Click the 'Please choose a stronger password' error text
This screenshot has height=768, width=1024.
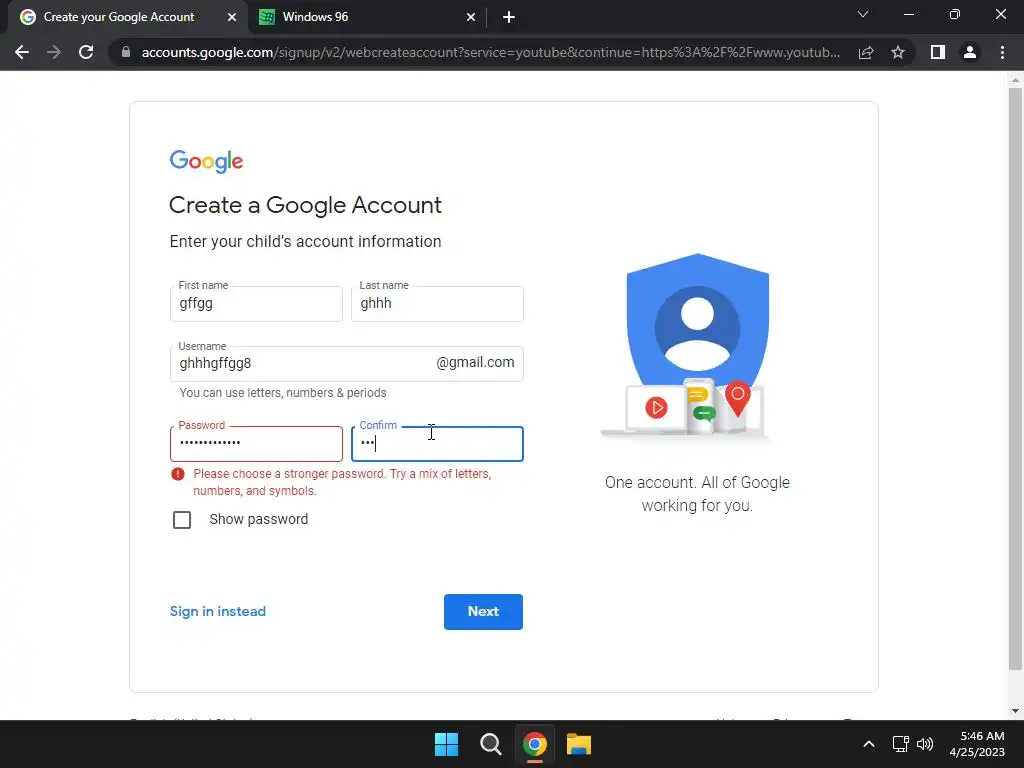342,483
